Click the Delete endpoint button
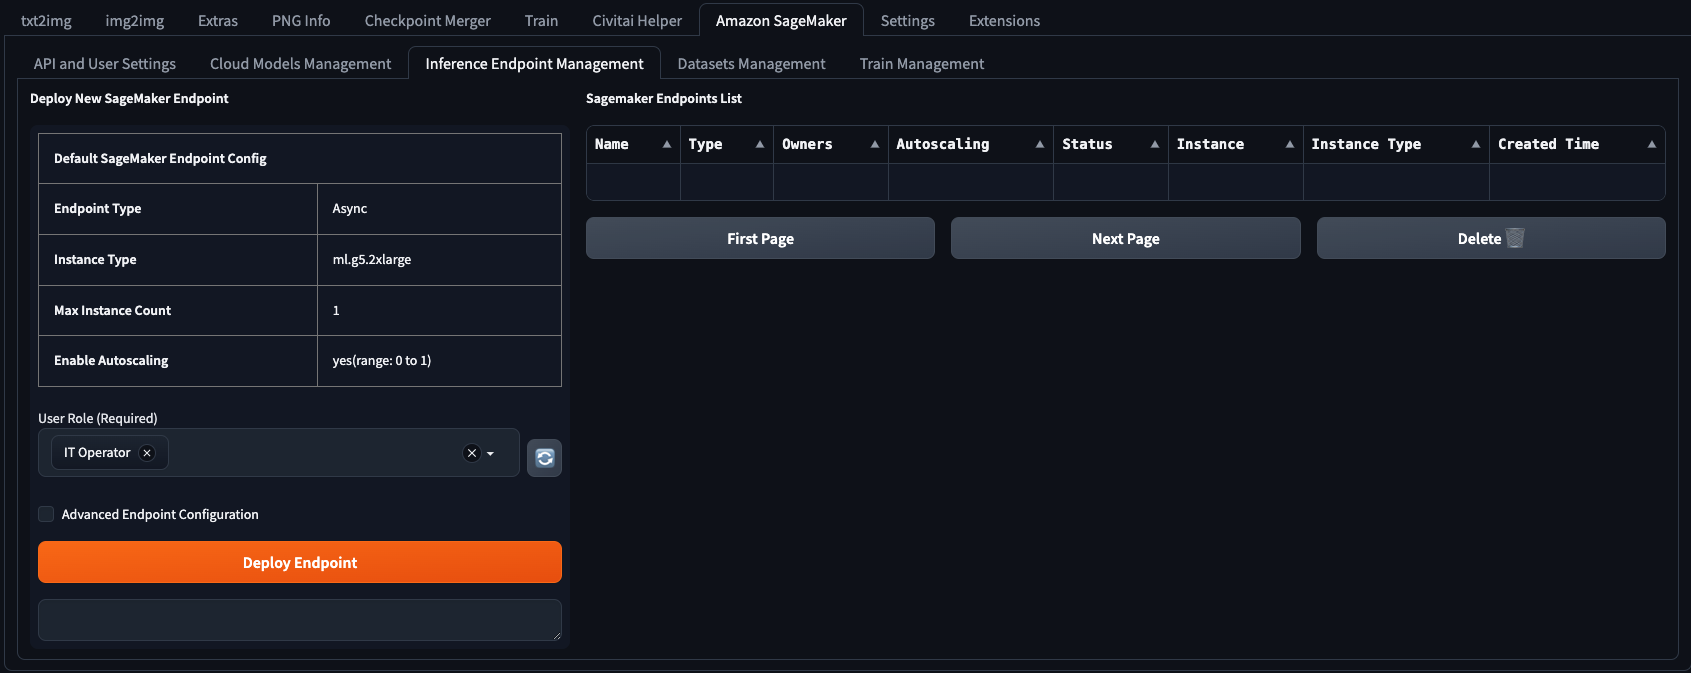The height and width of the screenshot is (673, 1691). tap(1491, 238)
